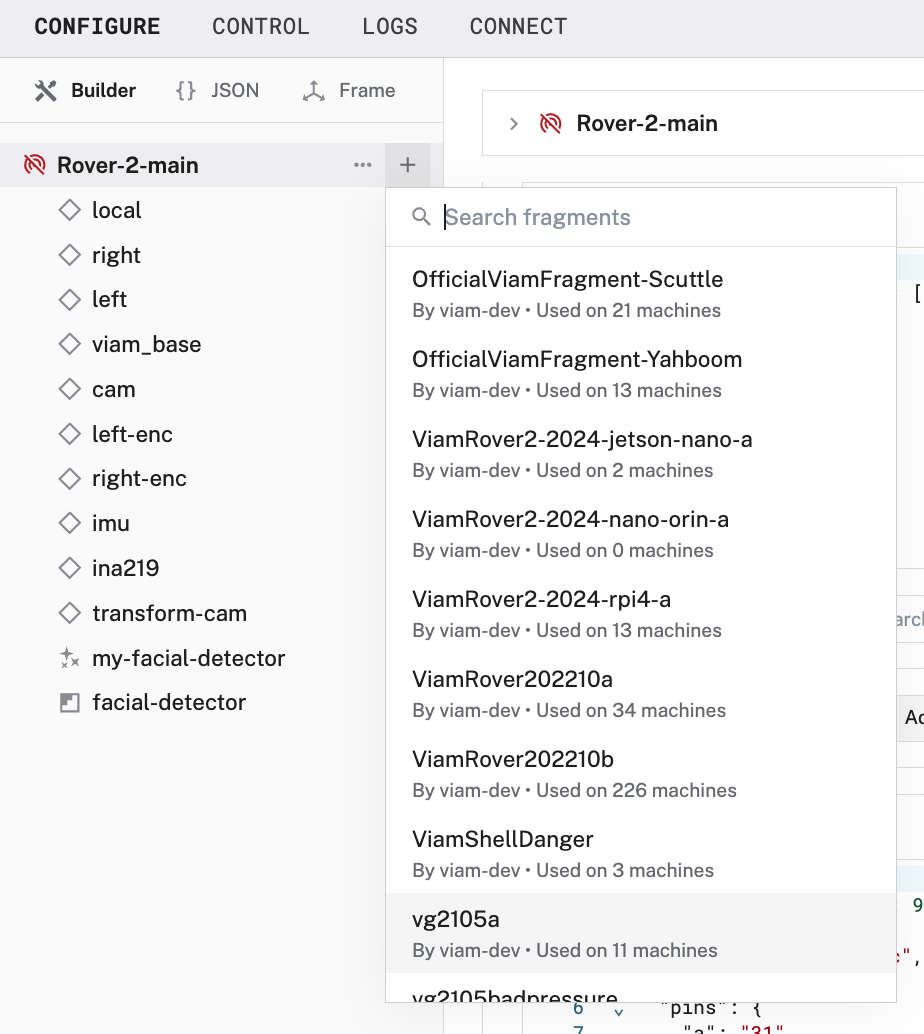The image size is (924, 1034).
Task: Click the square icon beside facial-detector
Action: coord(69,703)
